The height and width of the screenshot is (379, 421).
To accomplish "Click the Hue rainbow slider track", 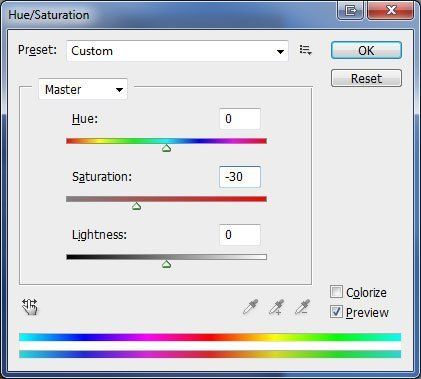I will pos(166,141).
